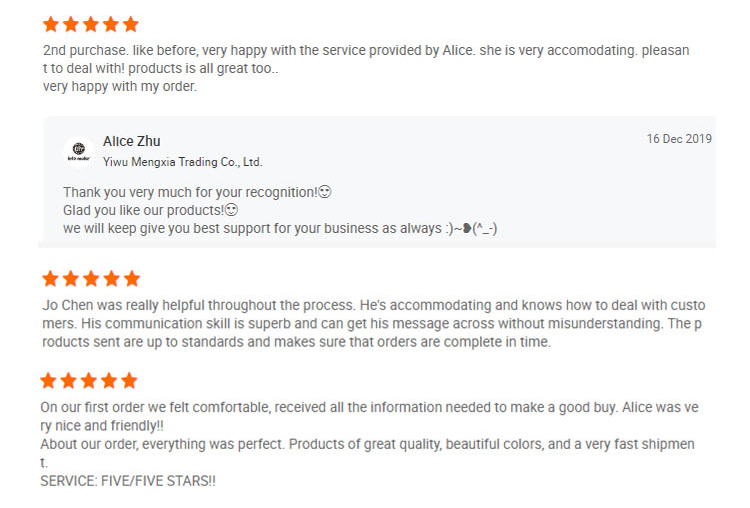This screenshot has height=508, width=750.
Task: Click first star of the bottom review rating
Action: pyautogui.click(x=49, y=381)
